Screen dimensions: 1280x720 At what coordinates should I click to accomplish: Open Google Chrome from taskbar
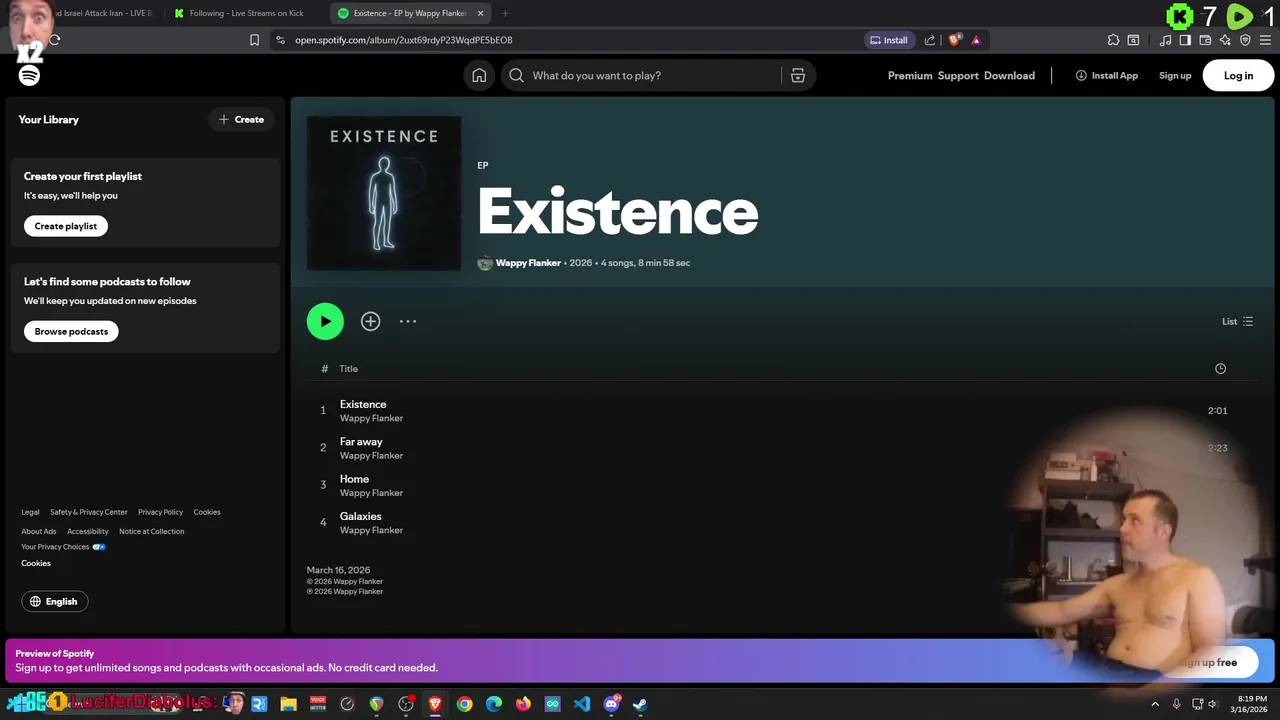(x=465, y=704)
